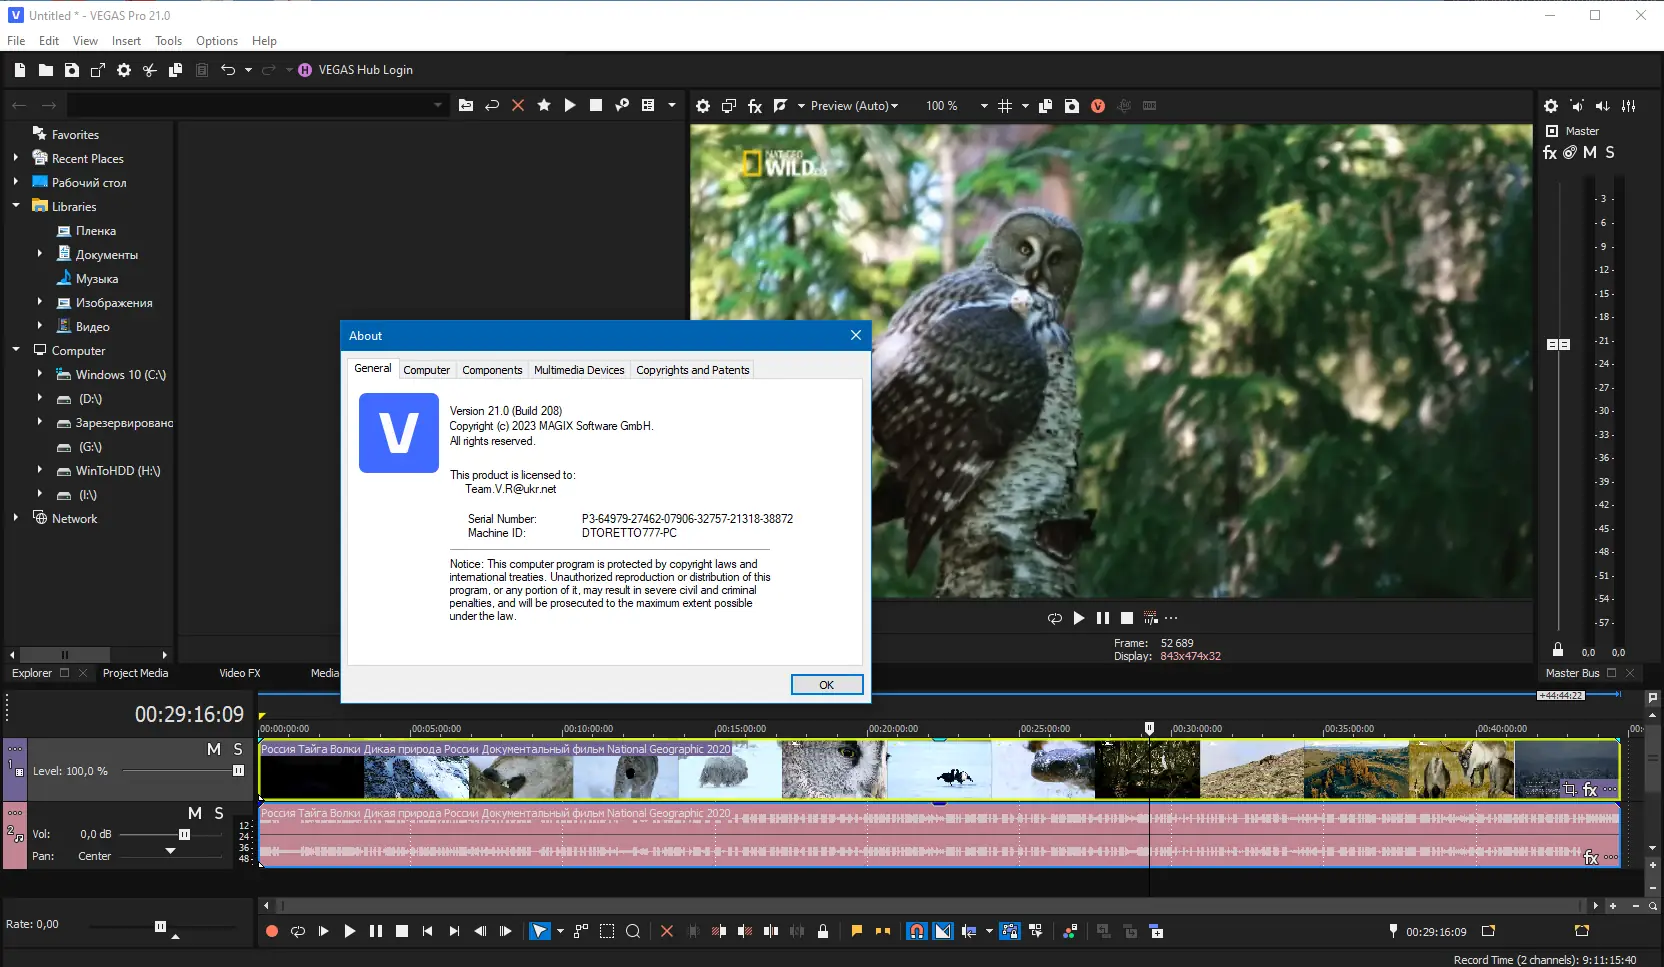Lock event with the padlock icon
Screen dimensions: 1664x967
[823, 931]
